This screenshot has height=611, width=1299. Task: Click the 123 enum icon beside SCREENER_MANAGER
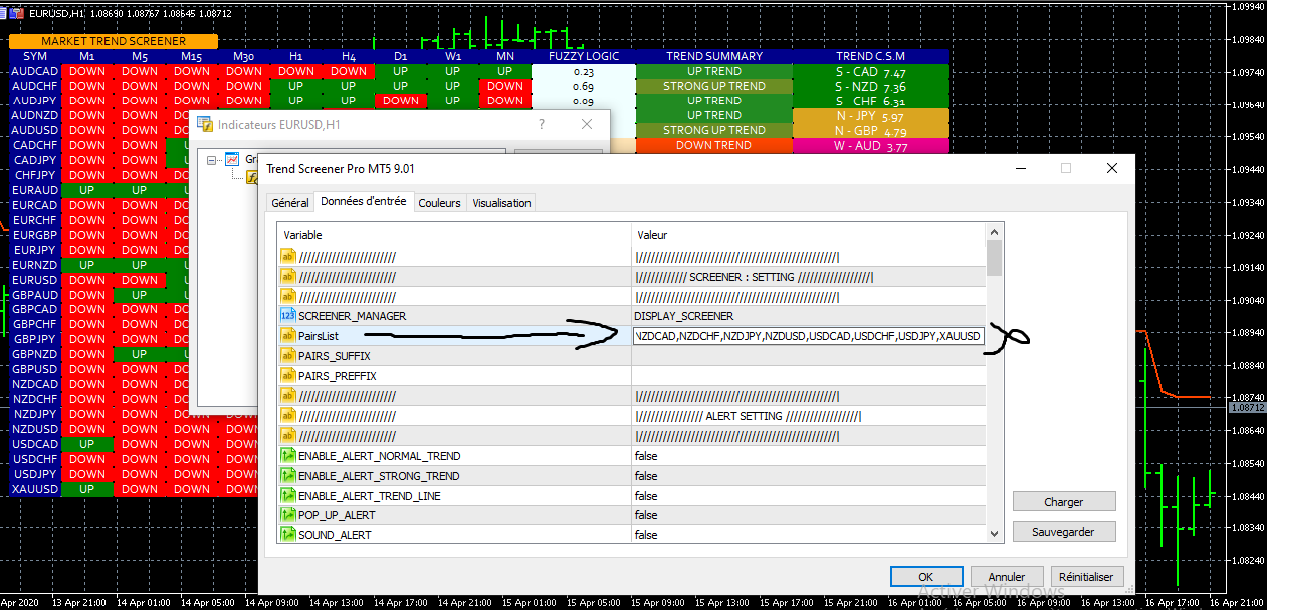click(x=287, y=316)
